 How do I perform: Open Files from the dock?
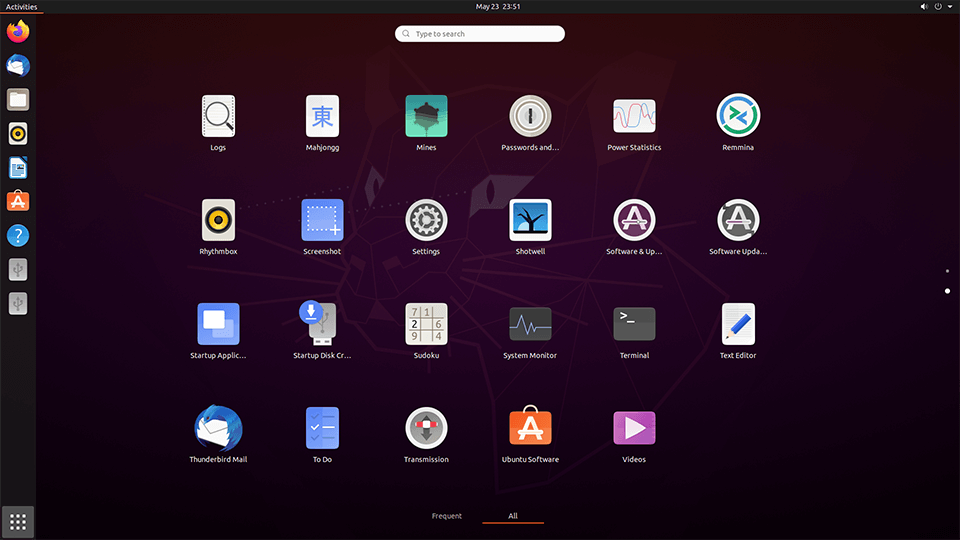coord(18,99)
